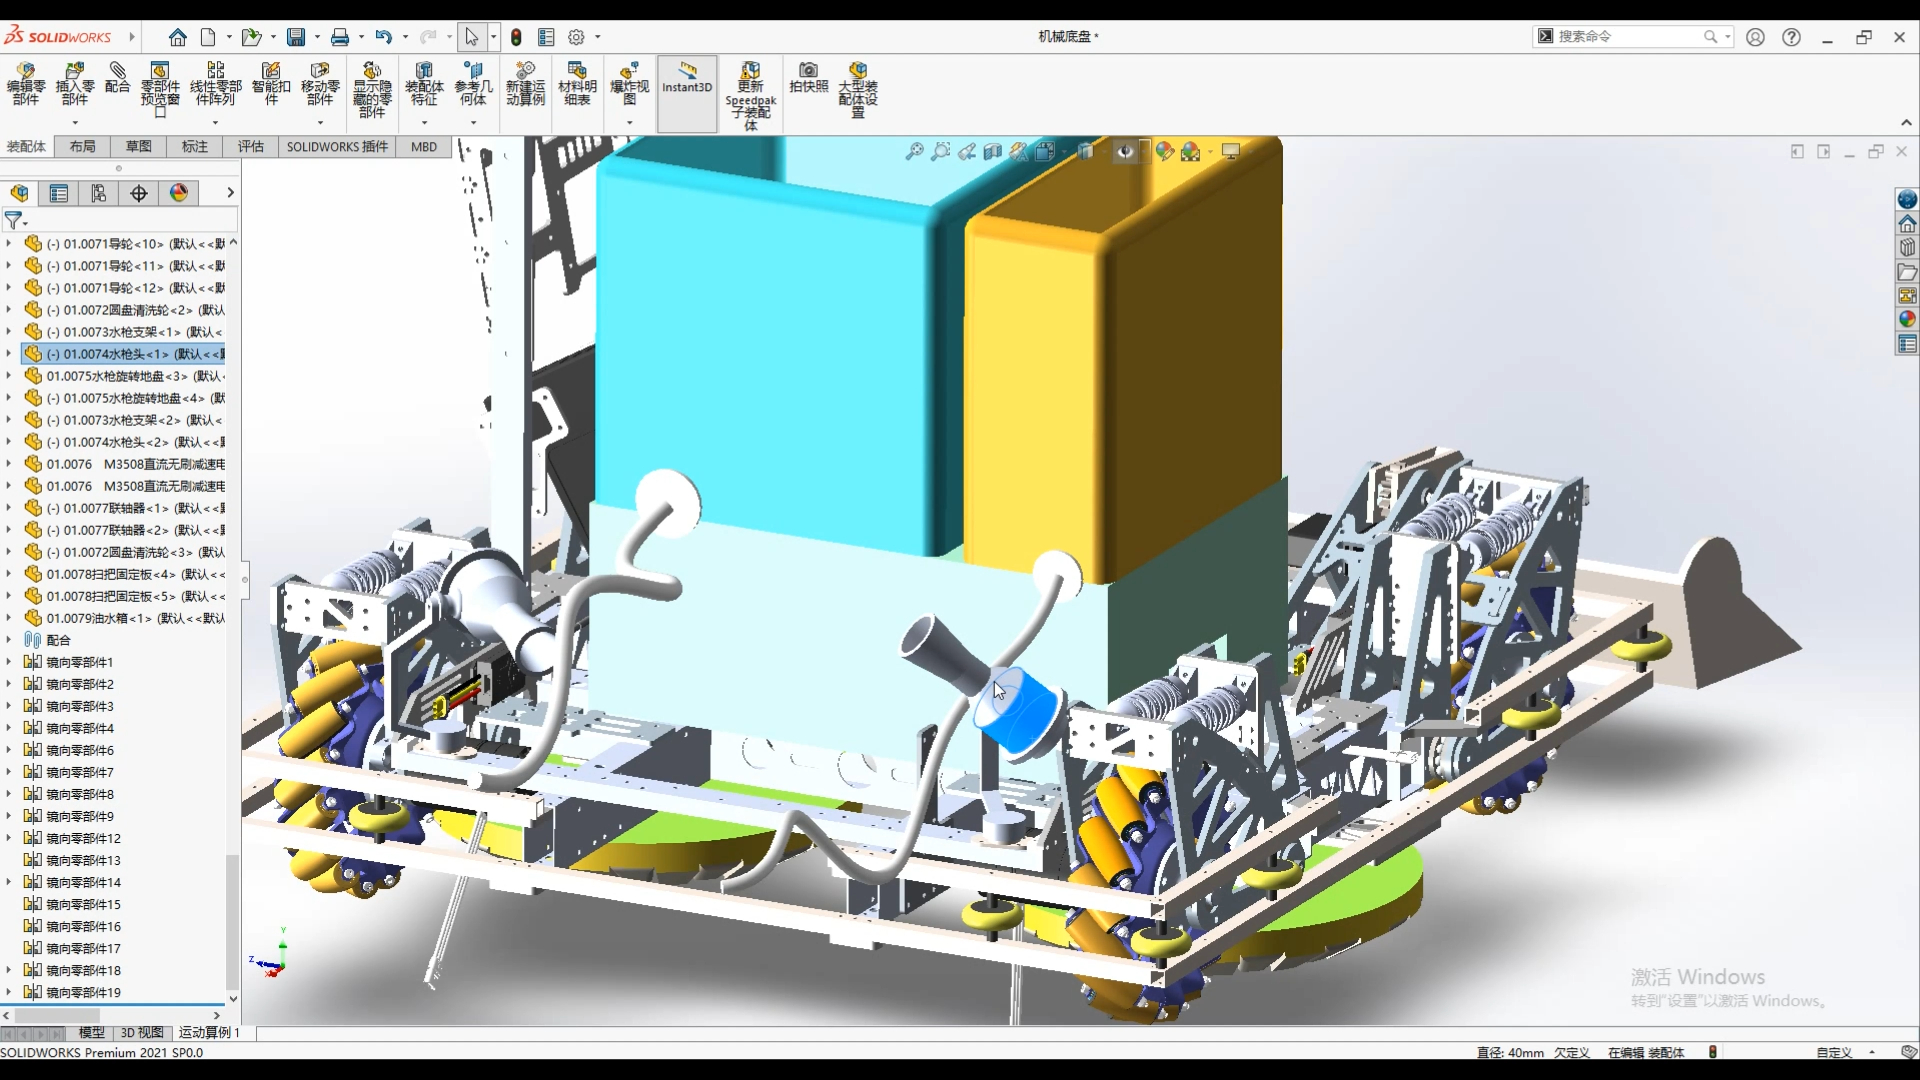The width and height of the screenshot is (1920, 1080).
Task: Click Edit Appearance color ball icon
Action: (1164, 151)
